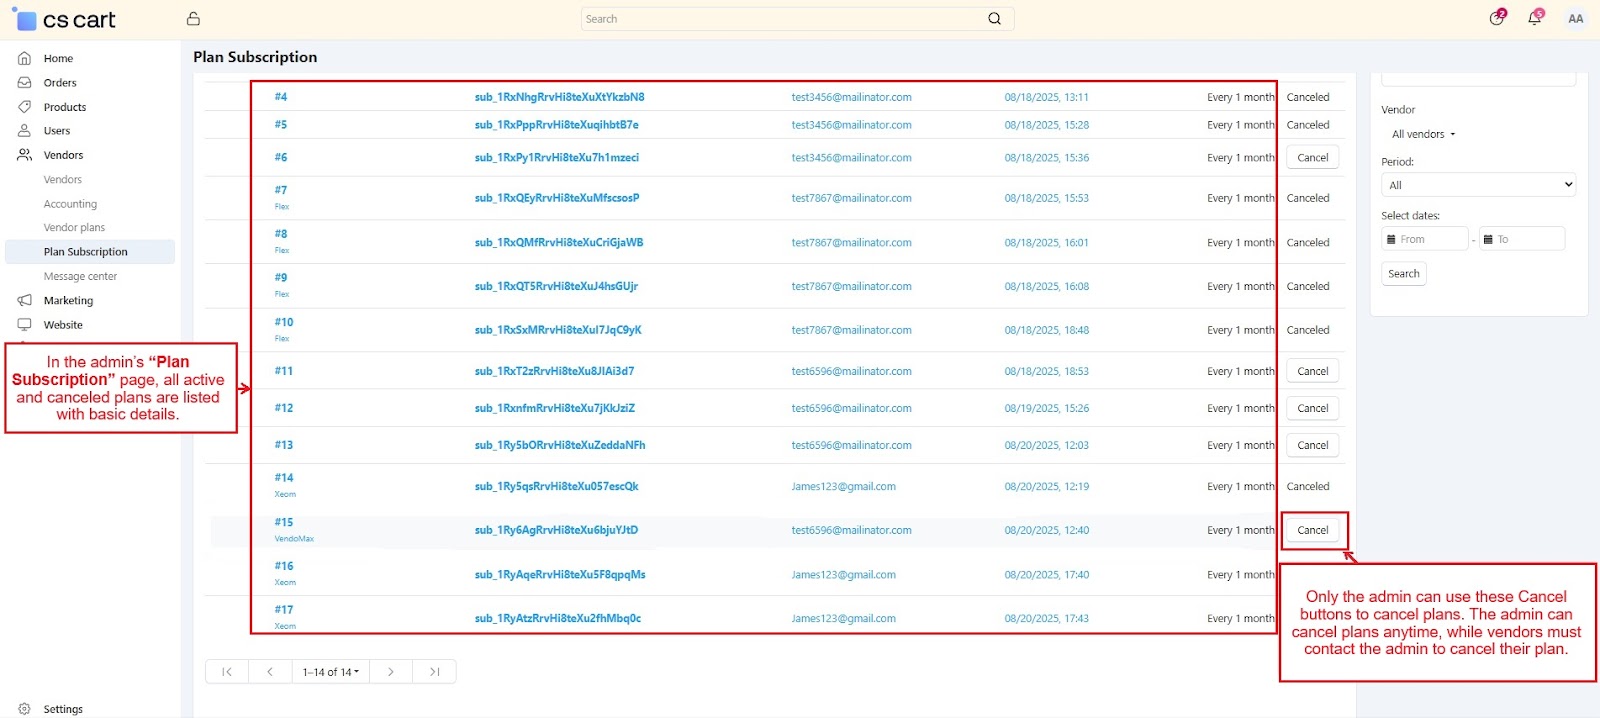The height and width of the screenshot is (718, 1600).
Task: Click the lock icon beside the logo
Action: point(193,19)
